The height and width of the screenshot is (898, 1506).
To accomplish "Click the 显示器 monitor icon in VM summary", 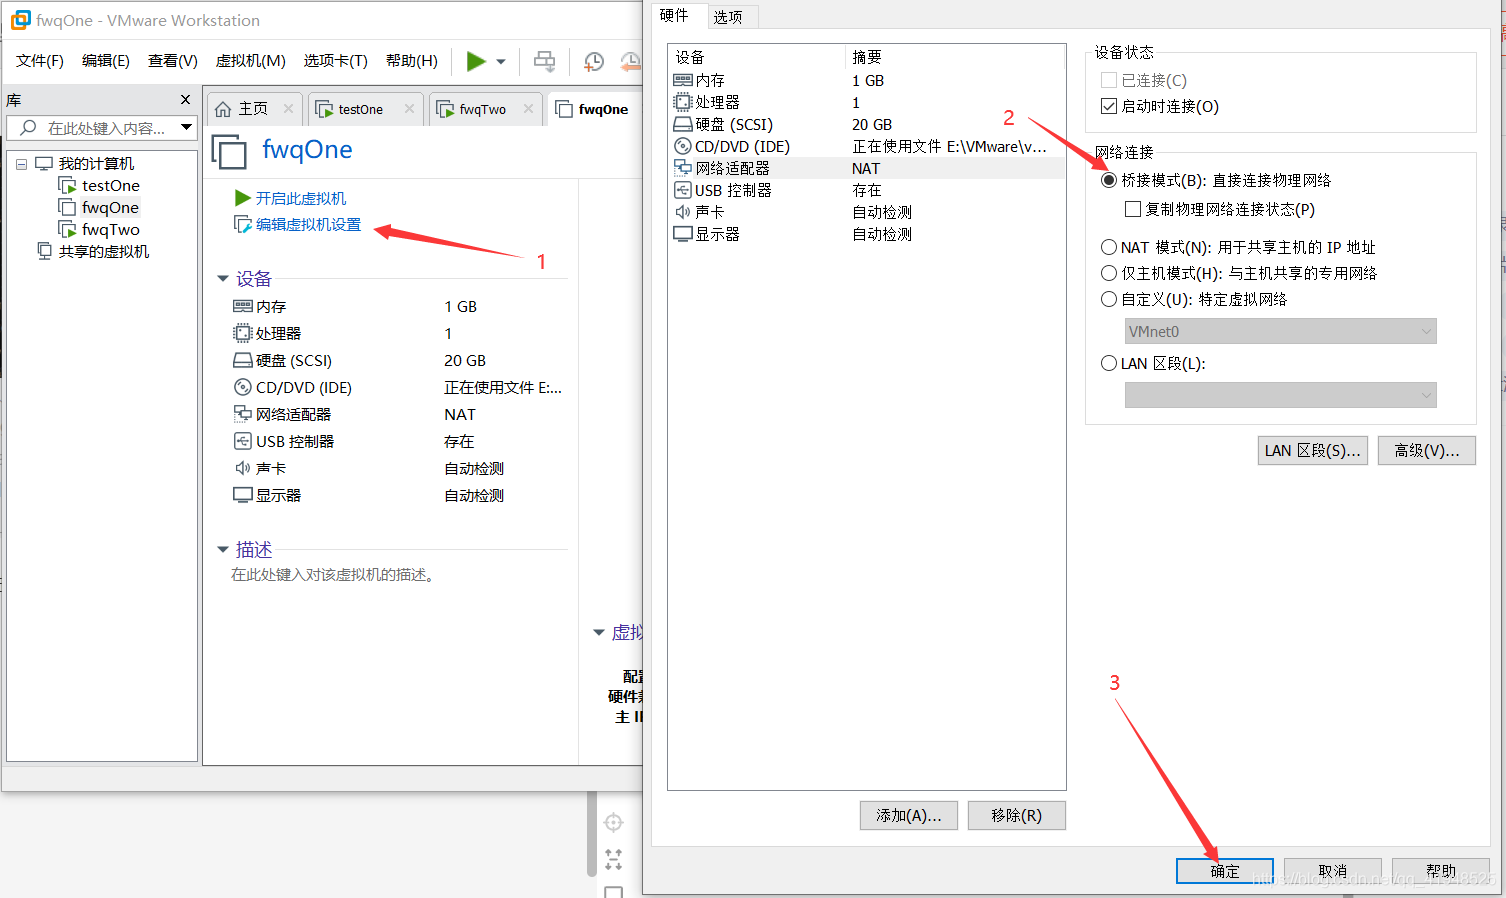I will click(242, 495).
